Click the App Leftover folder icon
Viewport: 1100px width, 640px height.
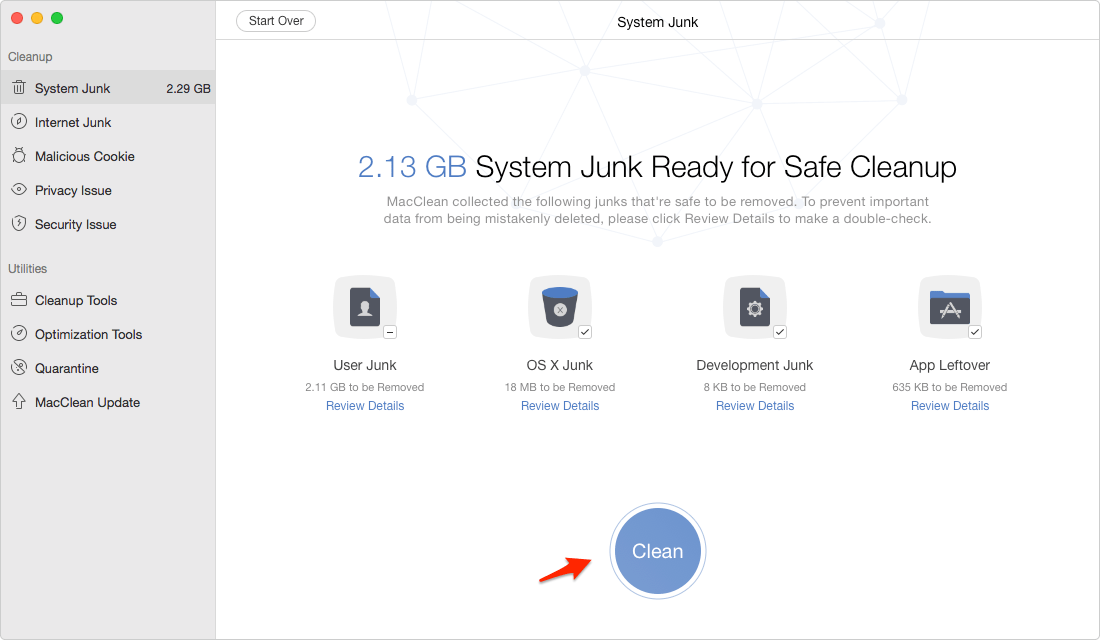949,306
